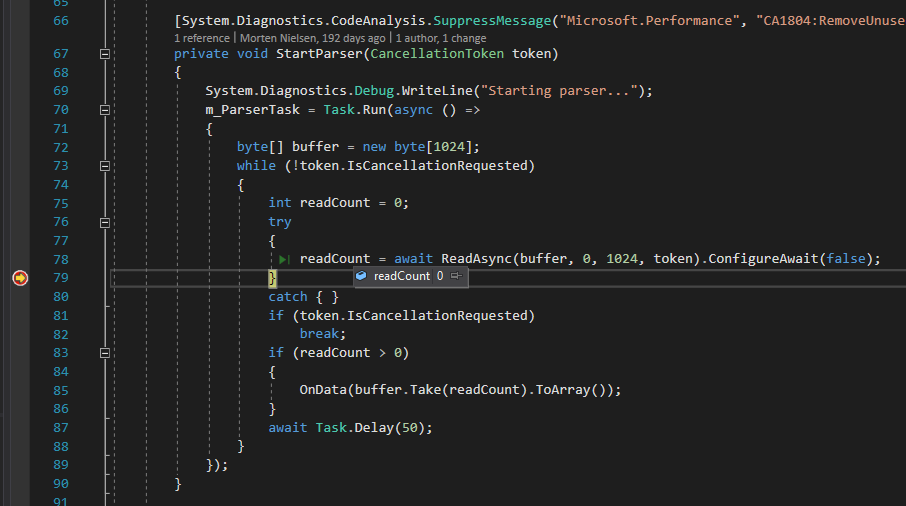Collapse the while loop on line 73
Screen dimensions: 906x506
click(105, 166)
